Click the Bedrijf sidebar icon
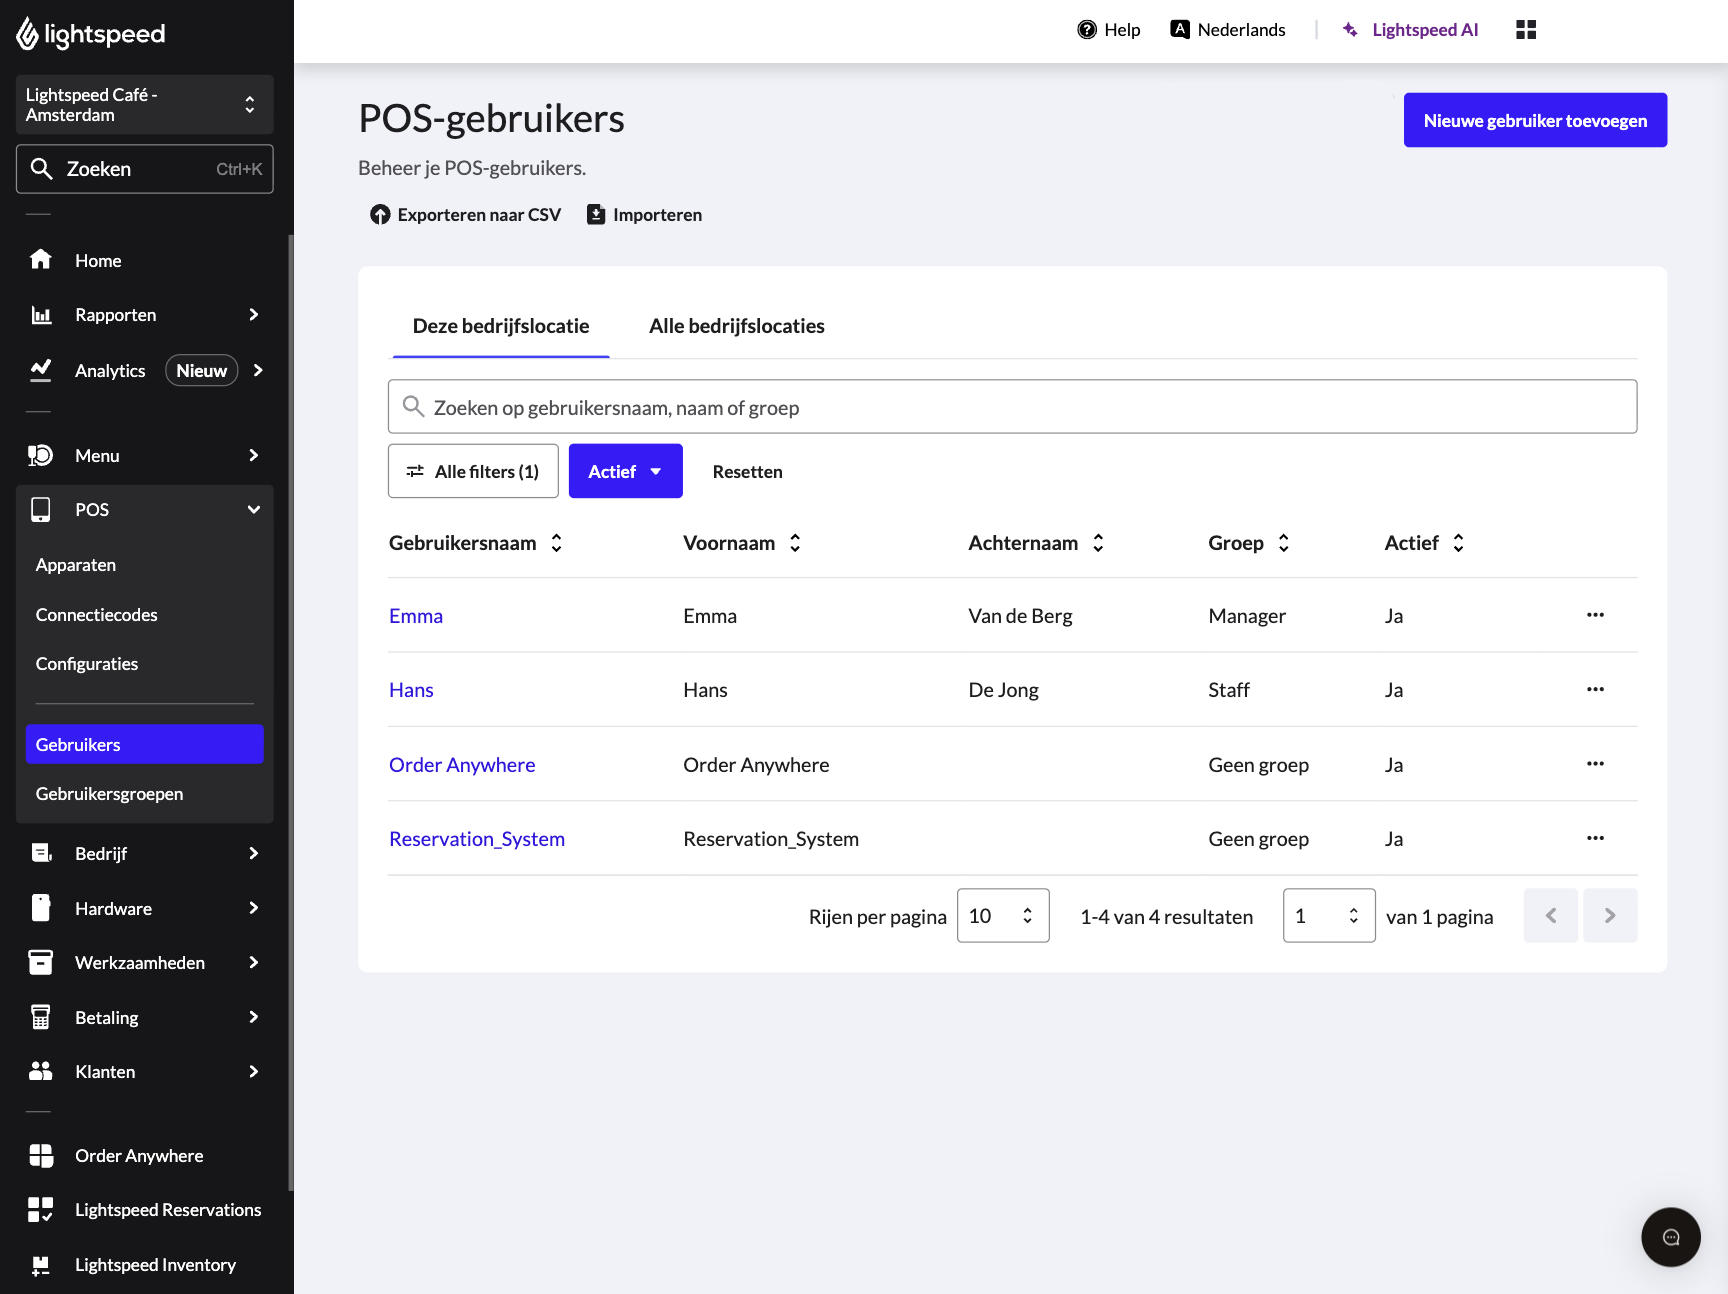The image size is (1728, 1294). coord(41,853)
